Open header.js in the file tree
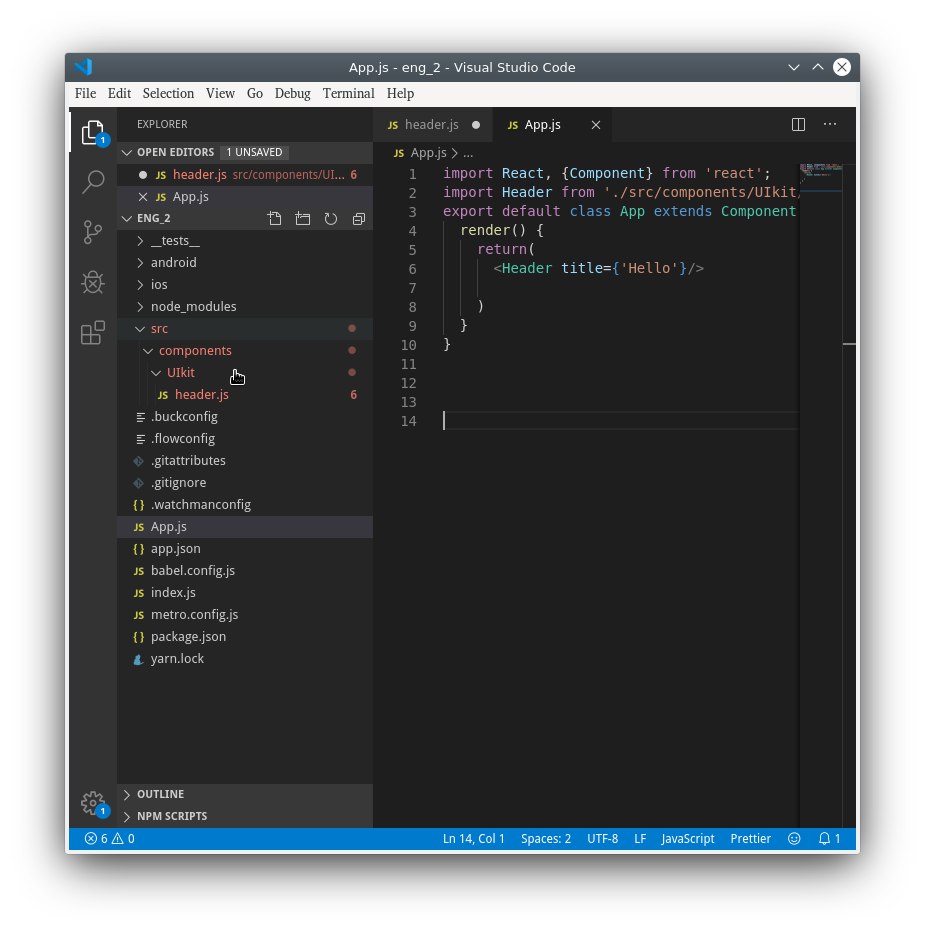This screenshot has height=931, width=925. [x=245, y=394]
